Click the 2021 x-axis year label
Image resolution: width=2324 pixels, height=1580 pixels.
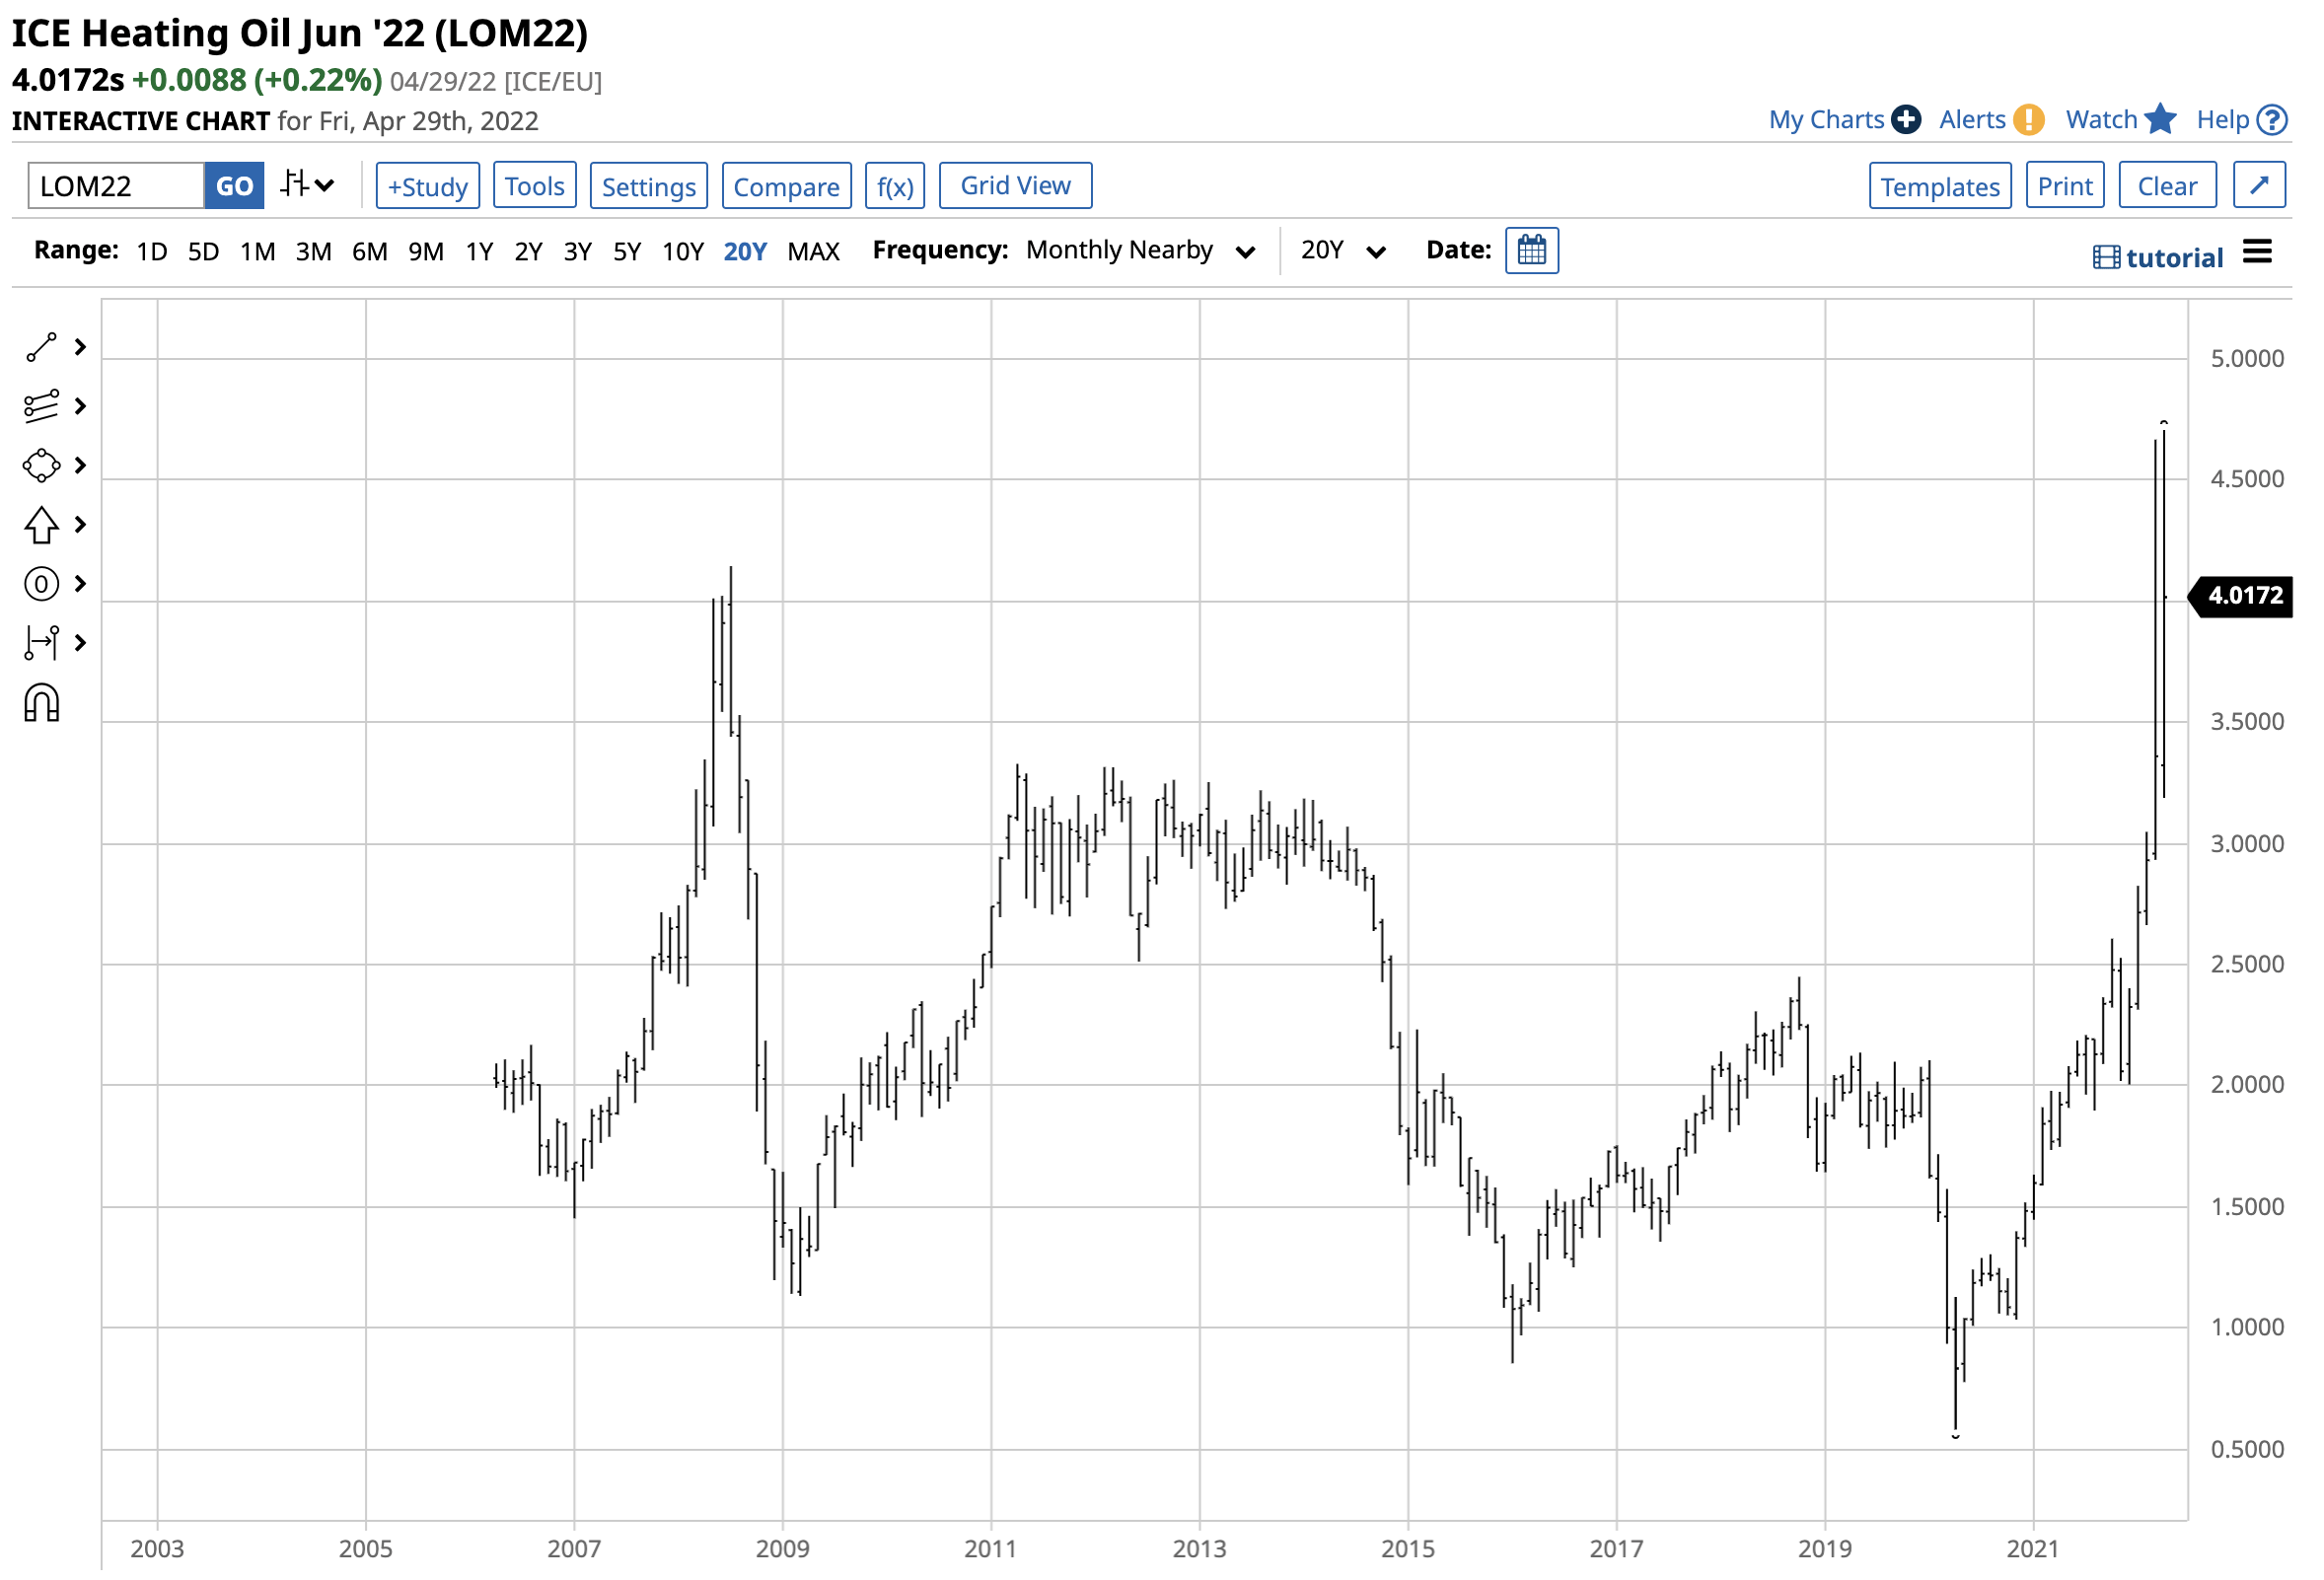(2033, 1548)
